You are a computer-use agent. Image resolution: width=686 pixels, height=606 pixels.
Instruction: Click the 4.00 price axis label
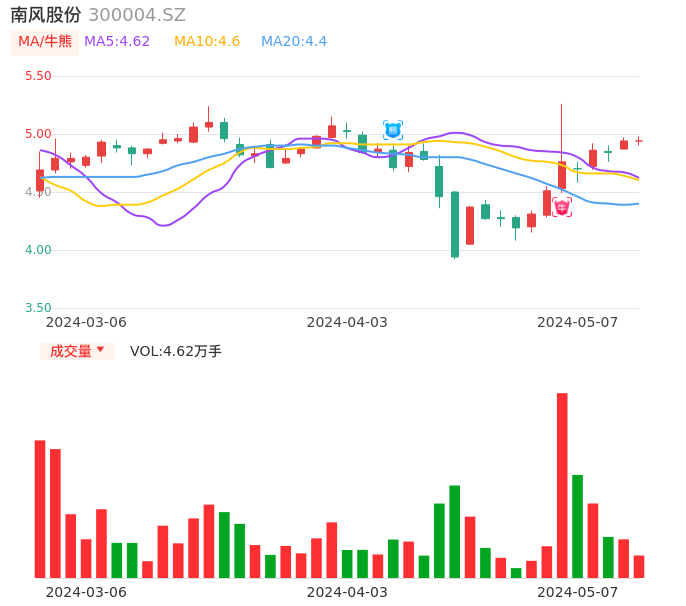click(38, 250)
